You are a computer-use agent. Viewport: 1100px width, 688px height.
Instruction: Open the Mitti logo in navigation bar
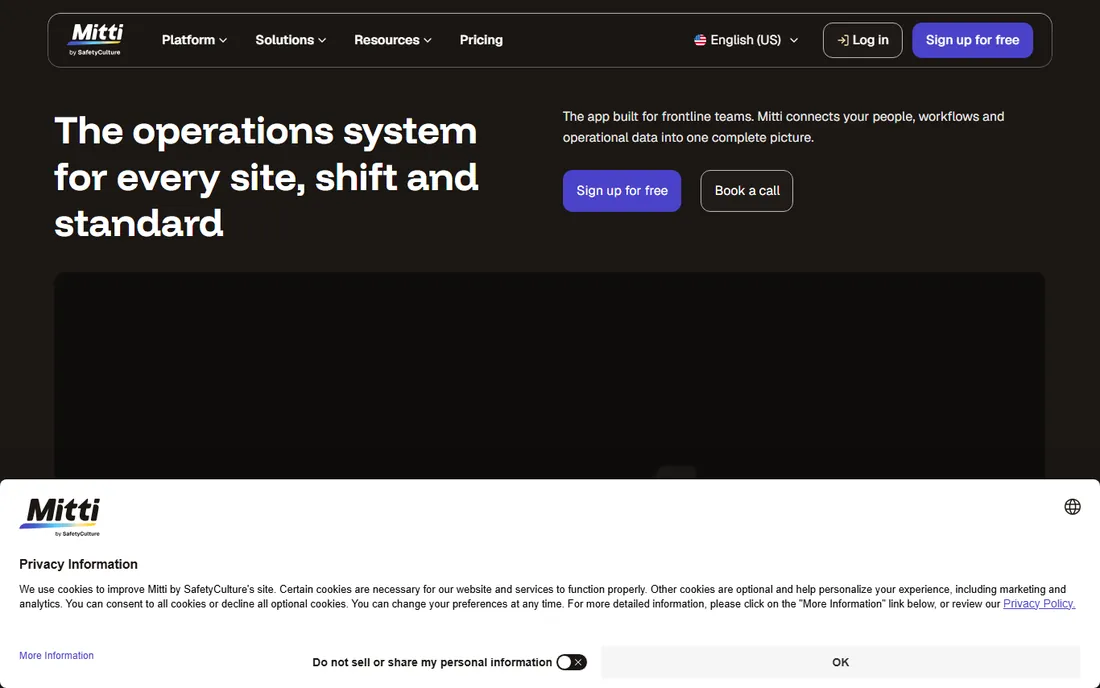(96, 40)
